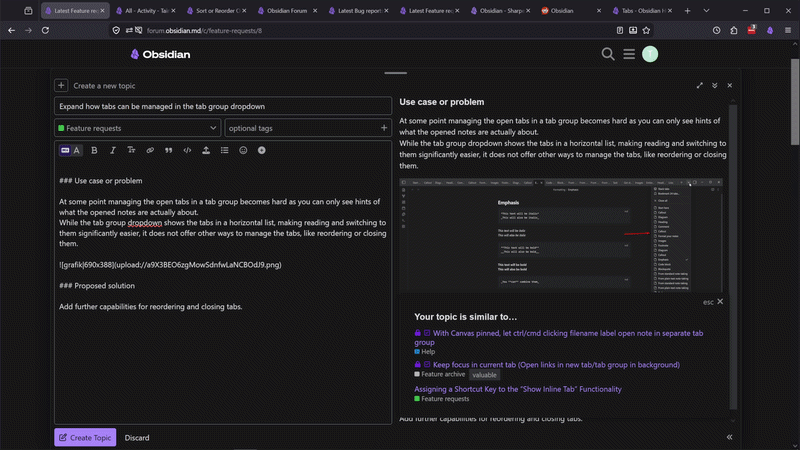This screenshot has width=800, height=450.
Task: Open Keep focus in current tab topic
Action: (556, 364)
